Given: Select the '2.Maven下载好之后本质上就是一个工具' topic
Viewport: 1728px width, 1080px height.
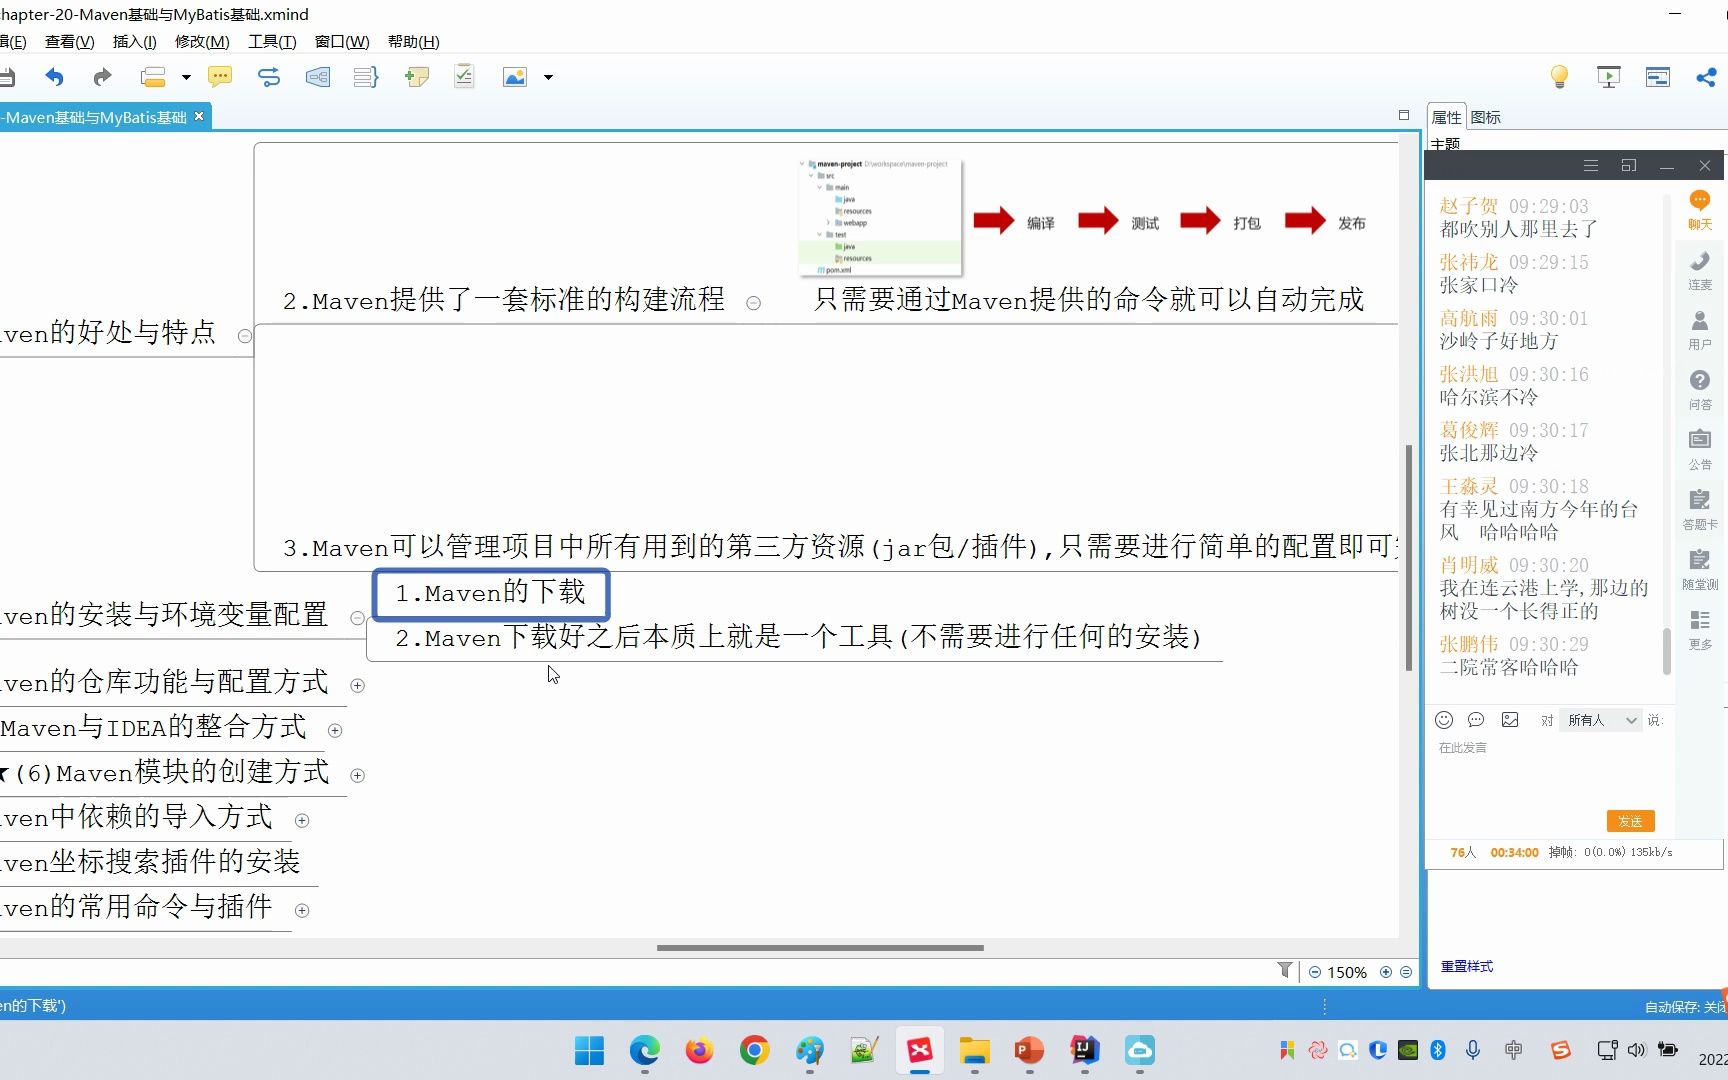Looking at the screenshot, I should [x=797, y=637].
